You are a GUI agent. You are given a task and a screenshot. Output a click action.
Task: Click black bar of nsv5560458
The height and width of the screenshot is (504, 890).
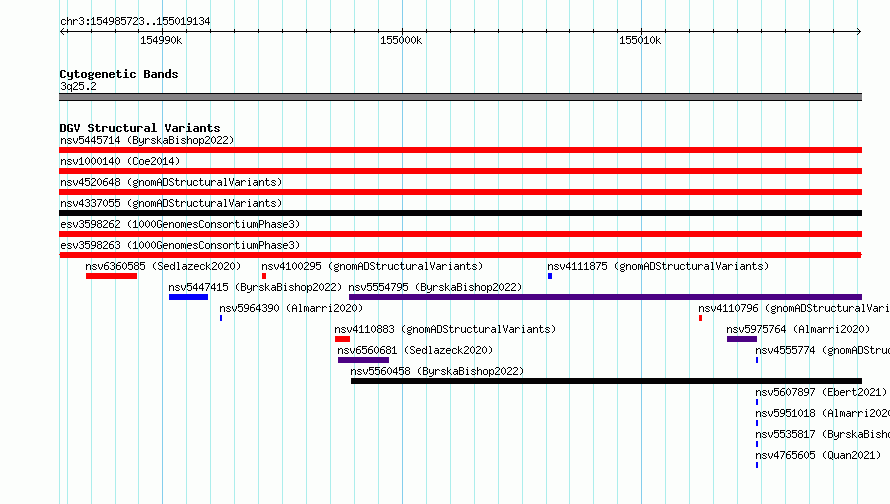(x=606, y=381)
